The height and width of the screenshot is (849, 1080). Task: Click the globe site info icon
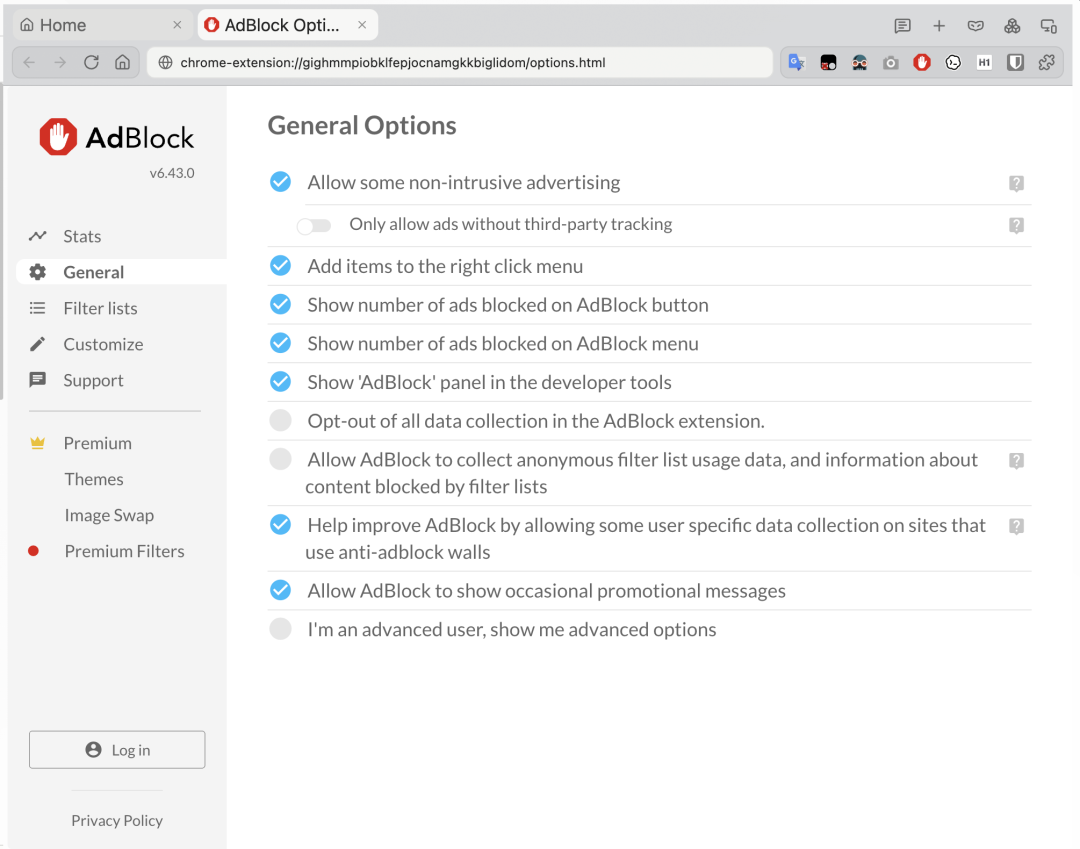click(165, 63)
